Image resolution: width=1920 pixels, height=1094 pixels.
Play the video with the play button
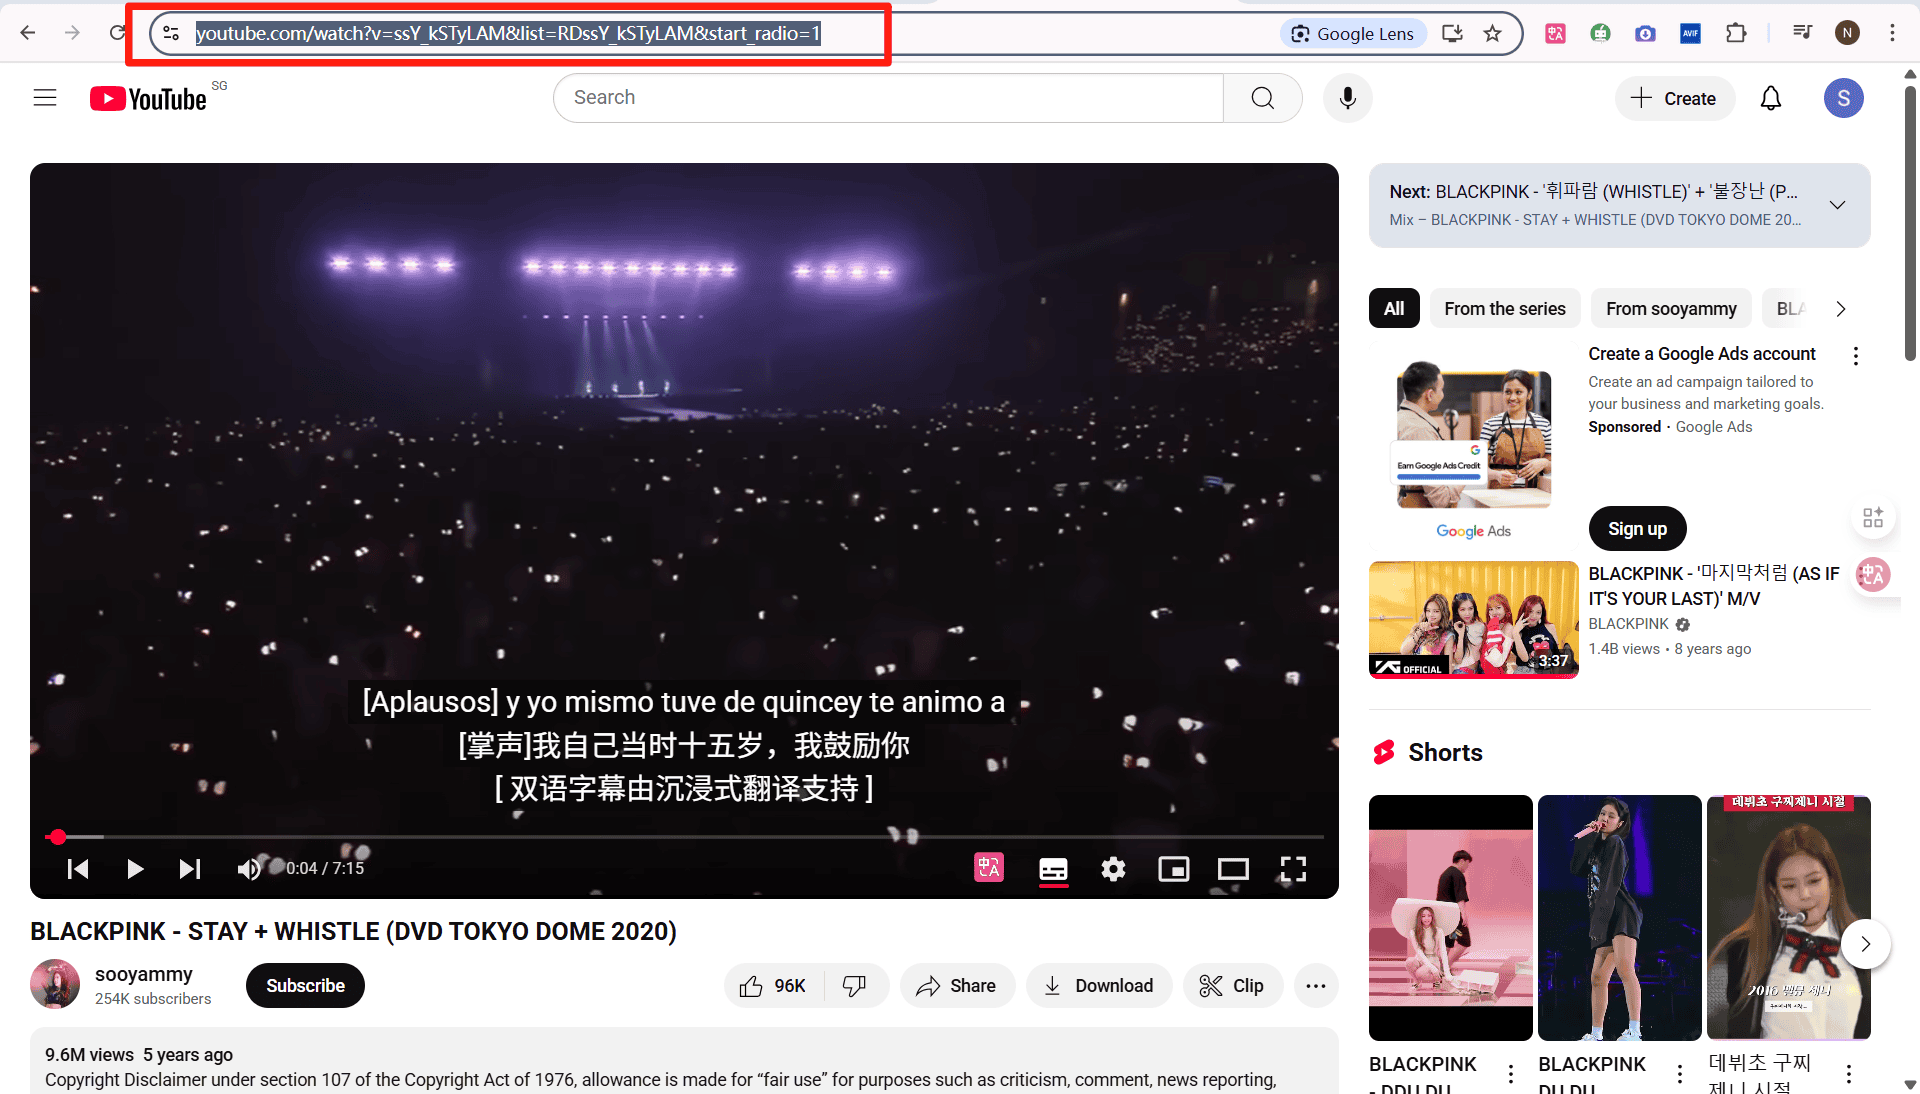coord(135,869)
